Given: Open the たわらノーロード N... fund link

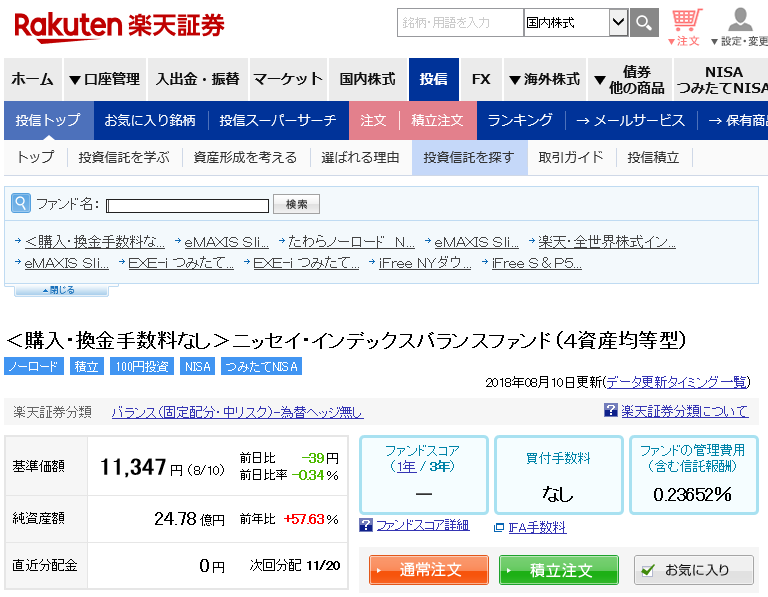Looking at the screenshot, I should pos(351,241).
